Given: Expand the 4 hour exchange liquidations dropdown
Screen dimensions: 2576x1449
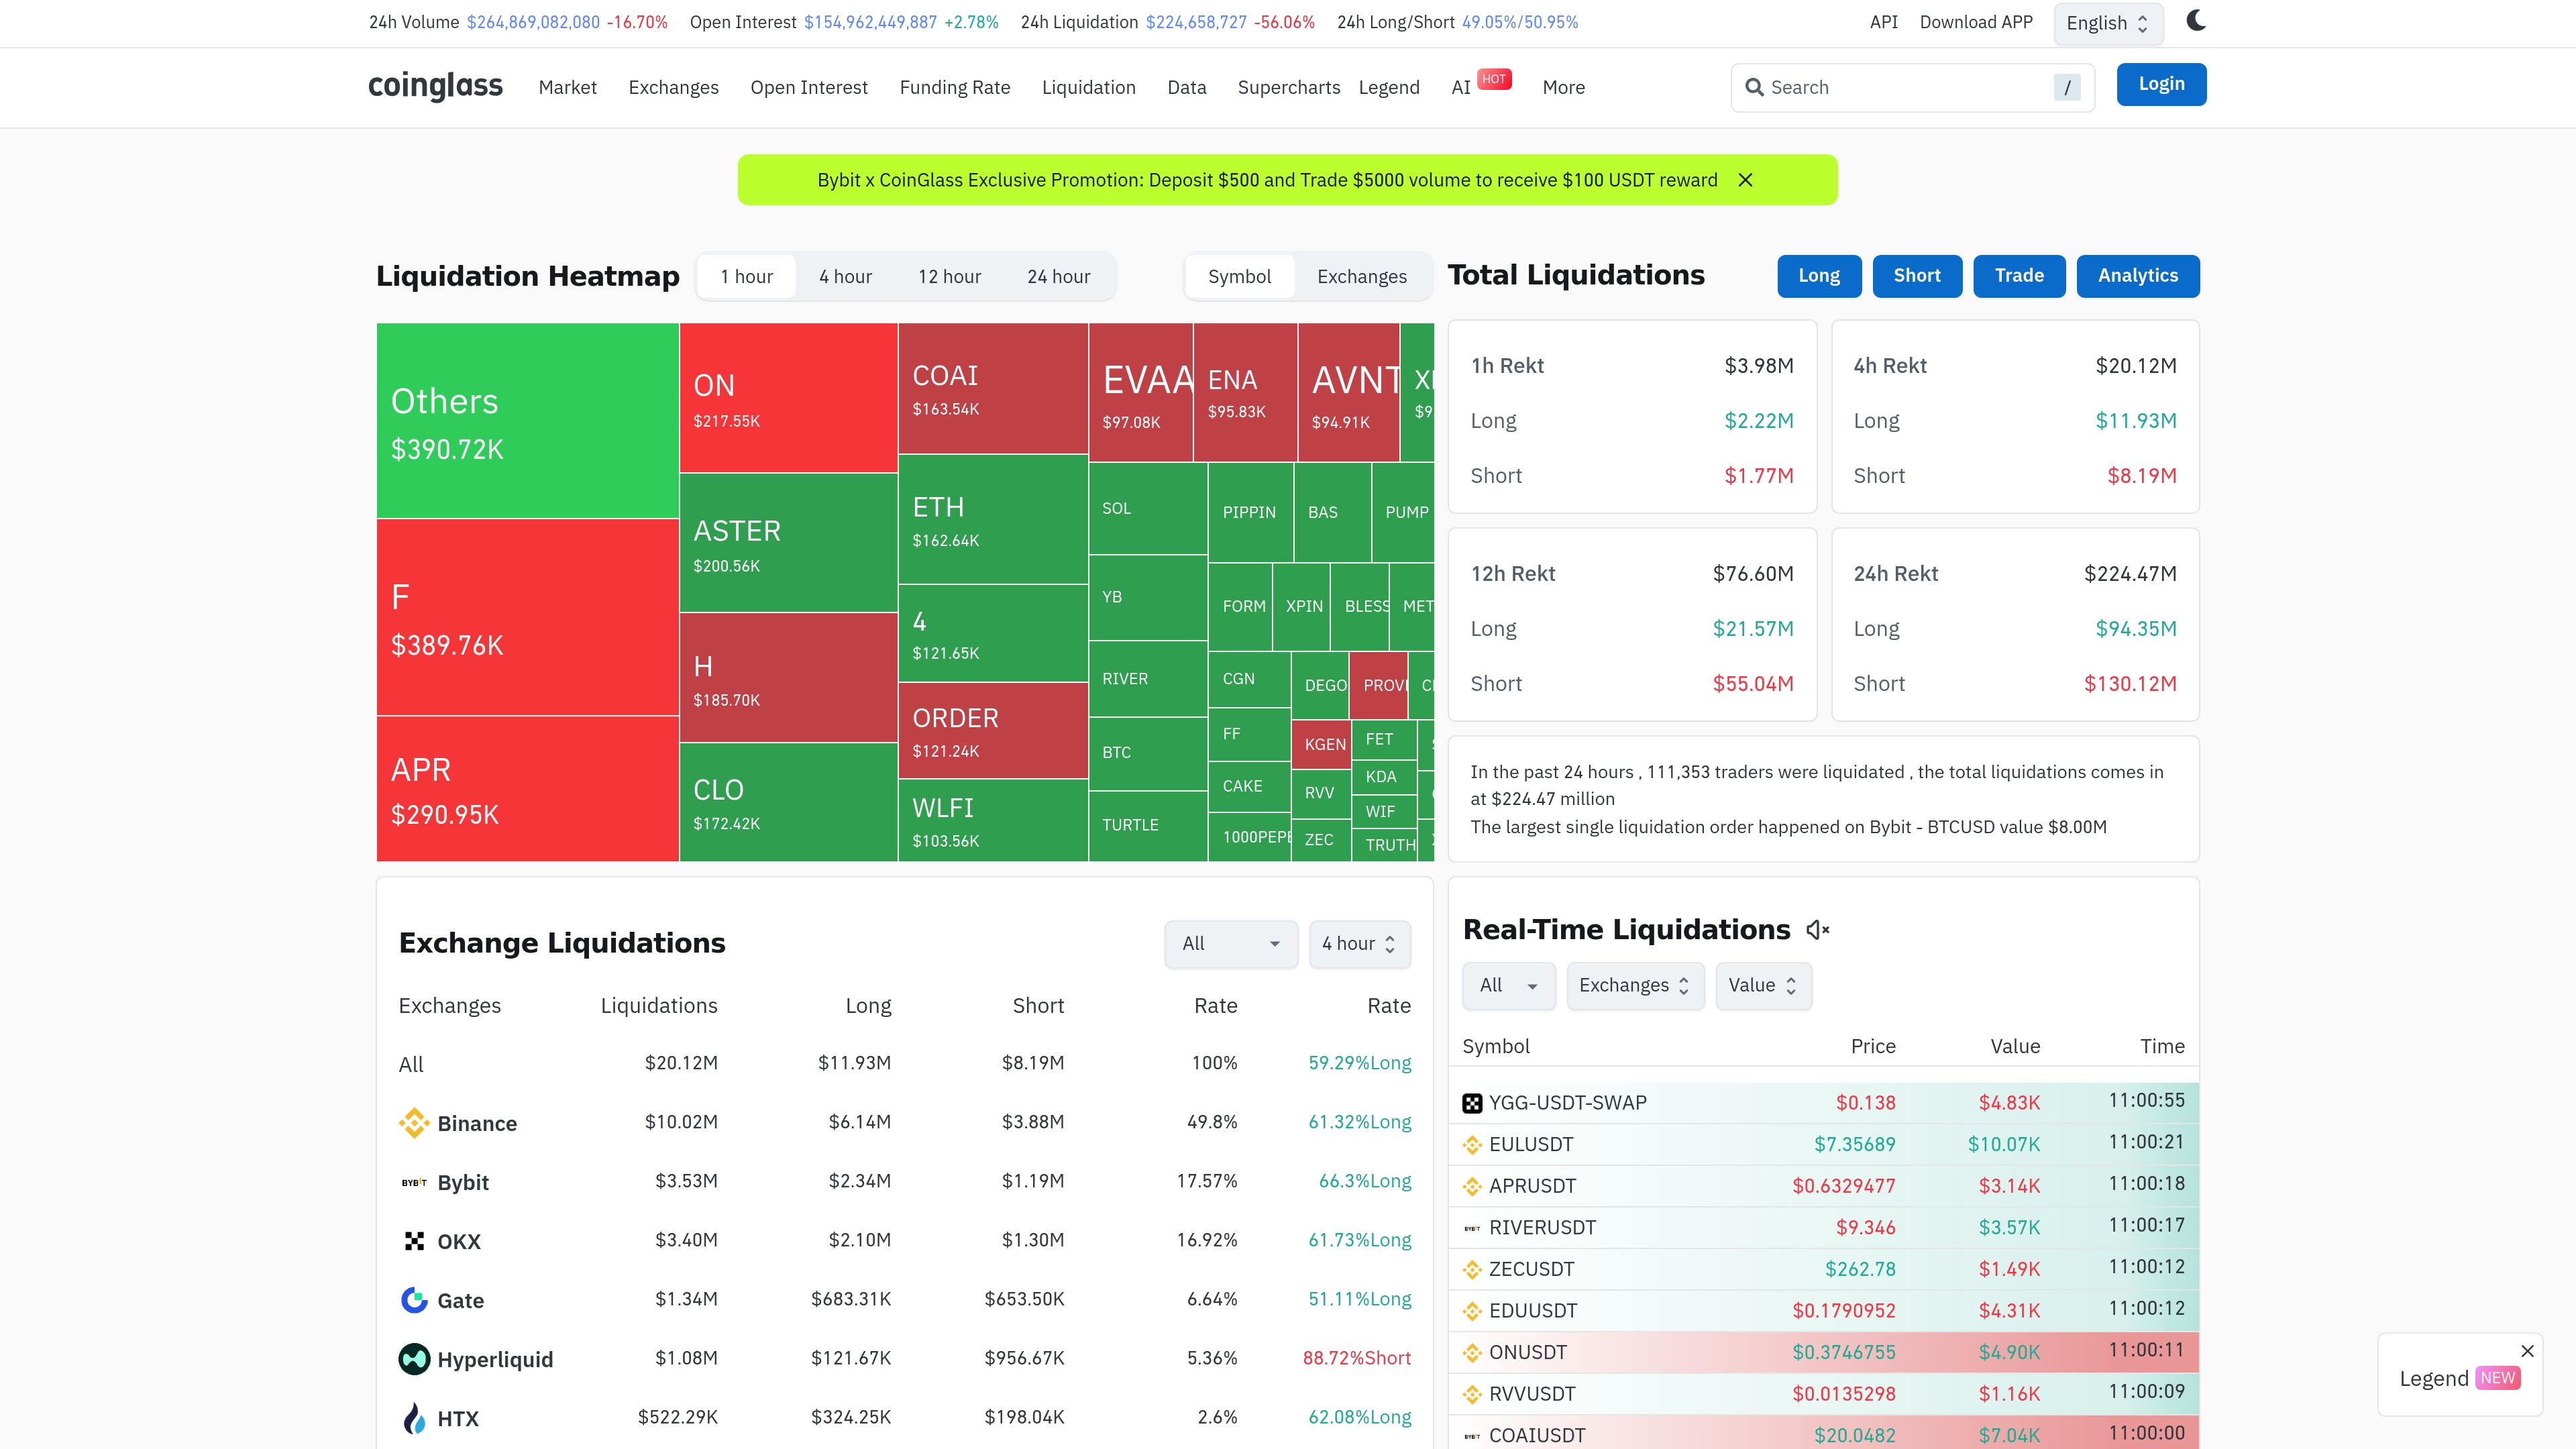Looking at the screenshot, I should click(1359, 944).
